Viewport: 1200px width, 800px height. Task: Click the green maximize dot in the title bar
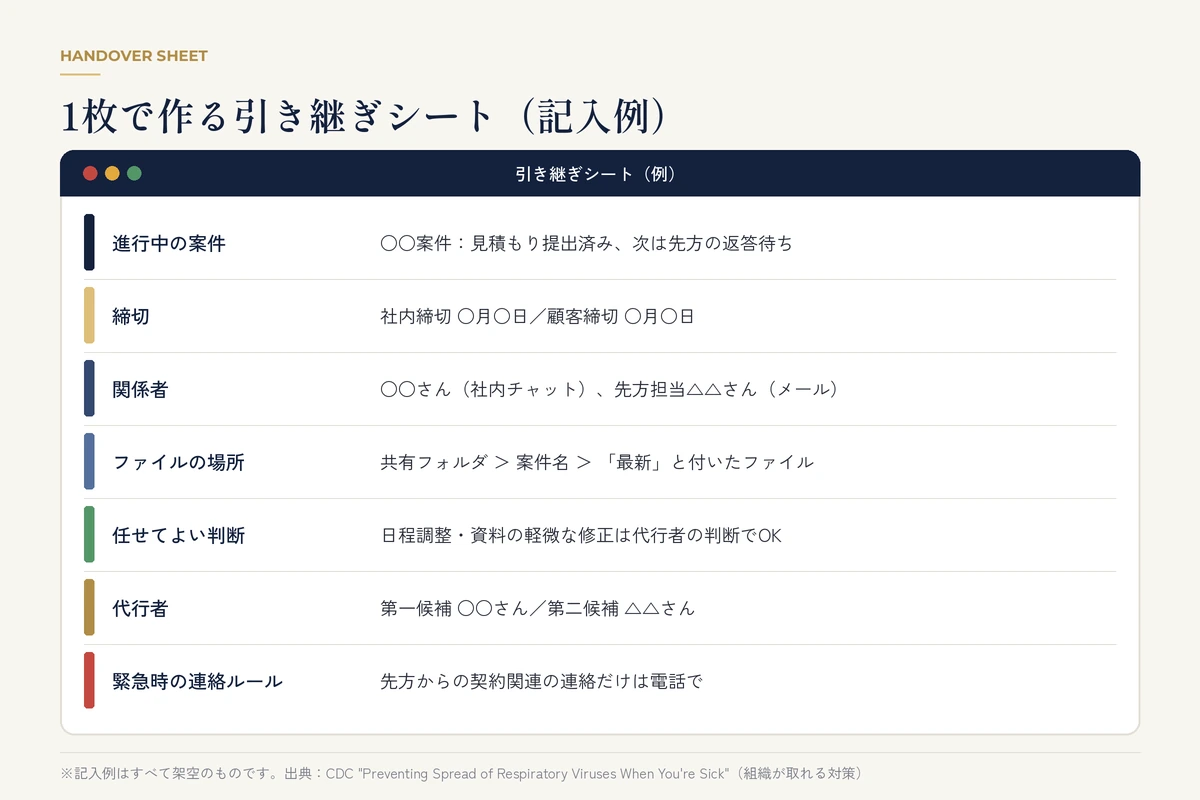tap(134, 173)
